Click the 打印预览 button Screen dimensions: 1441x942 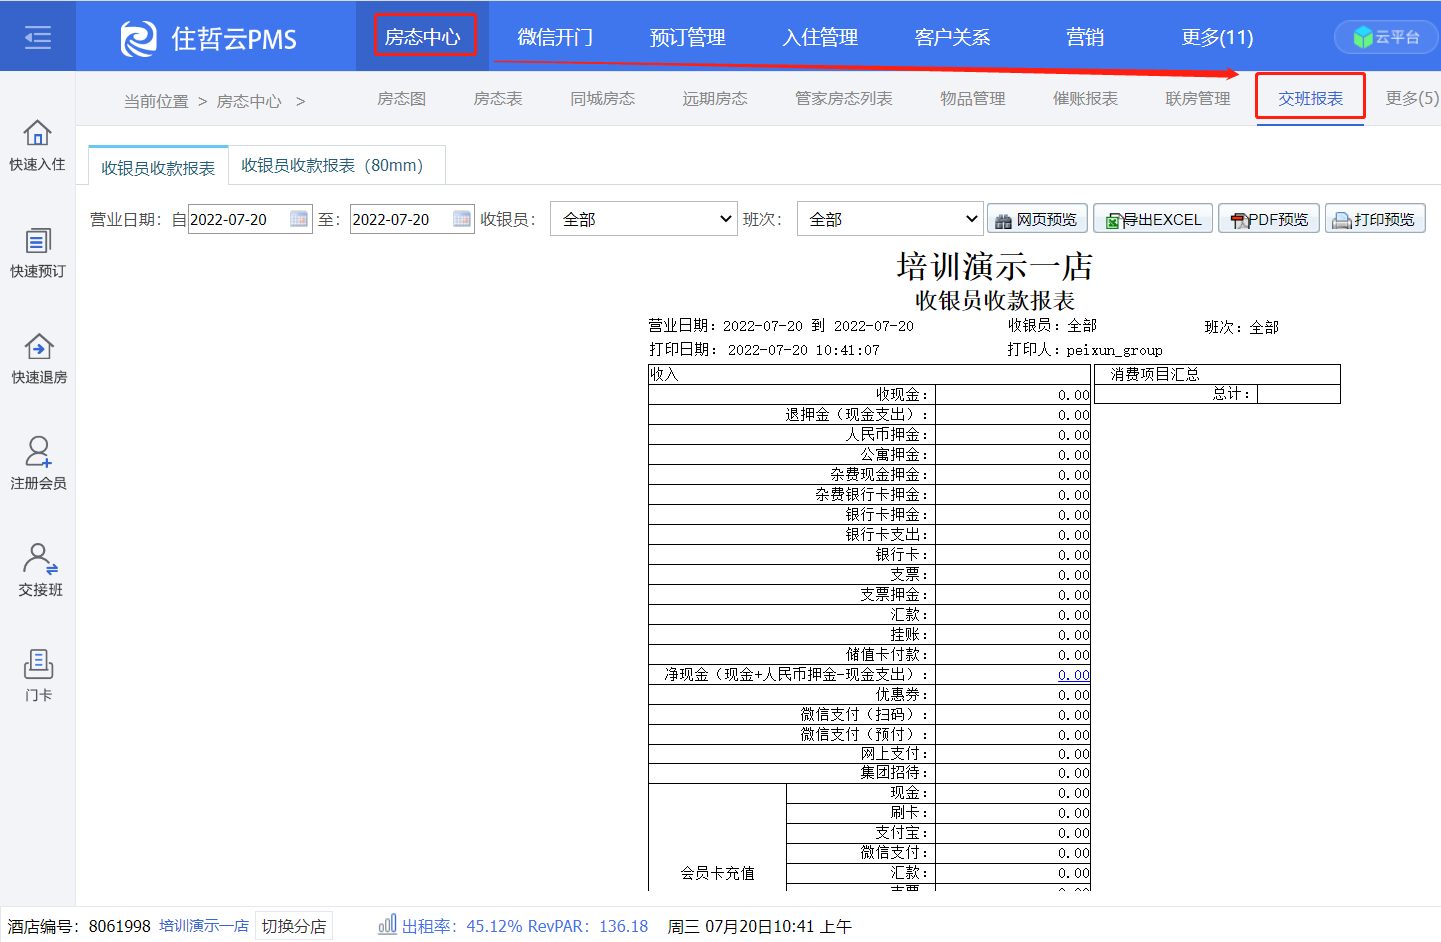[x=1375, y=219]
